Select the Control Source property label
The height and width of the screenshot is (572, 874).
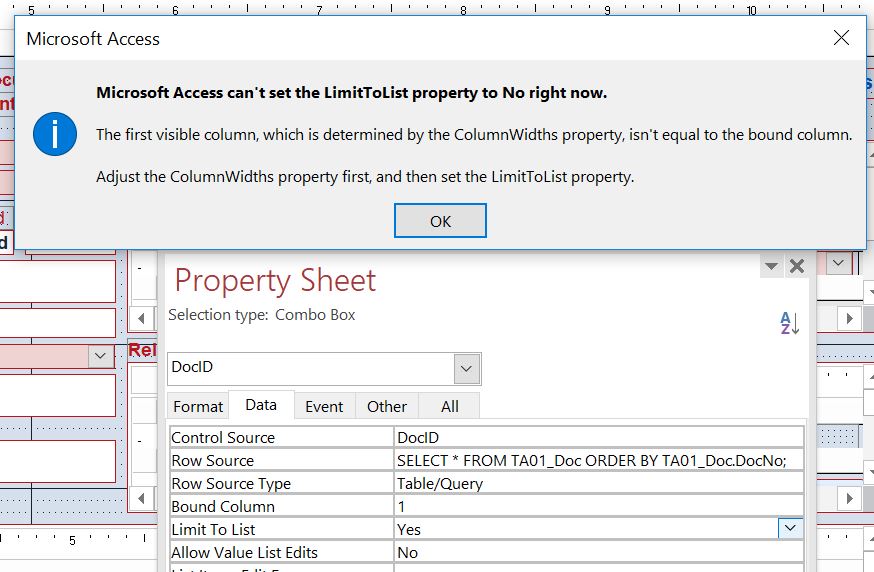click(223, 438)
